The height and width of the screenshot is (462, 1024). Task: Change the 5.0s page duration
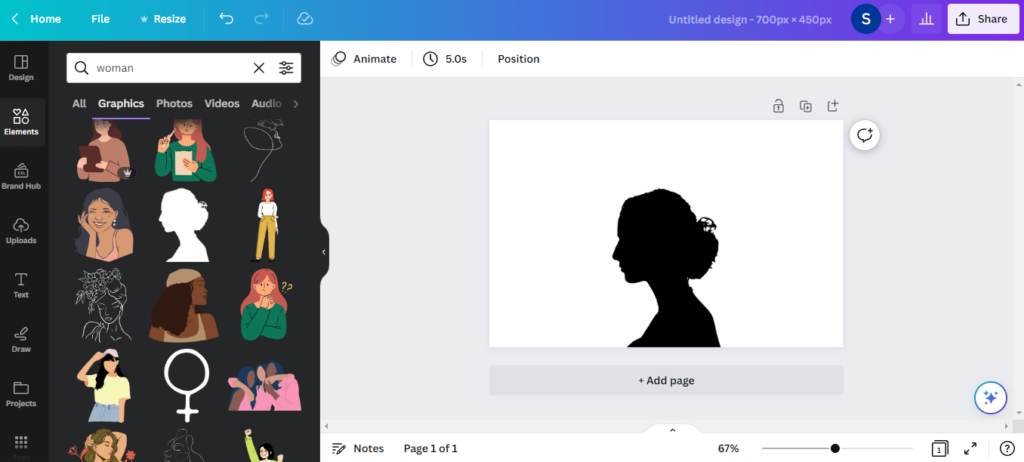tap(445, 59)
